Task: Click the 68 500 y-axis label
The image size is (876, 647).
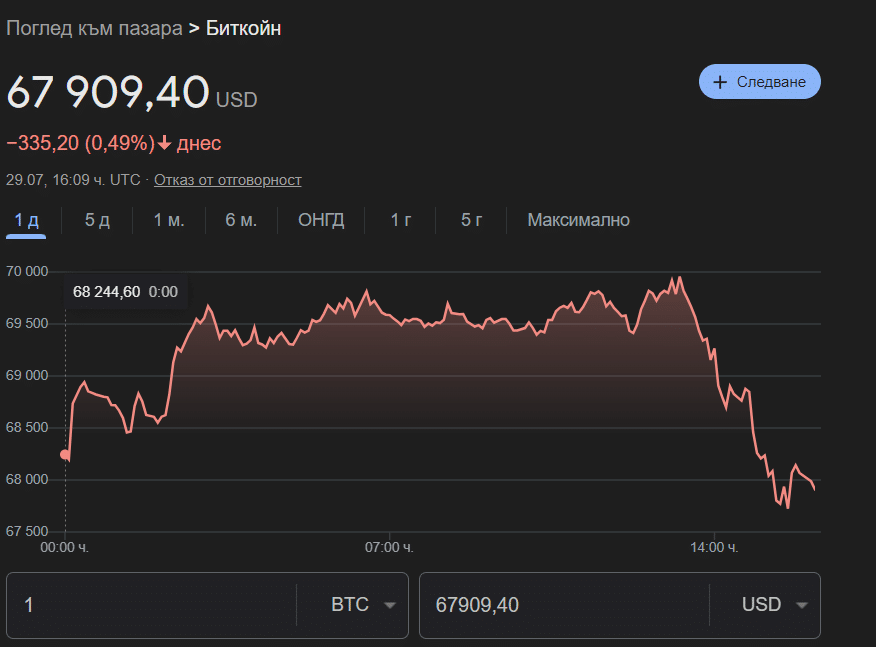Action: pyautogui.click(x=27, y=427)
